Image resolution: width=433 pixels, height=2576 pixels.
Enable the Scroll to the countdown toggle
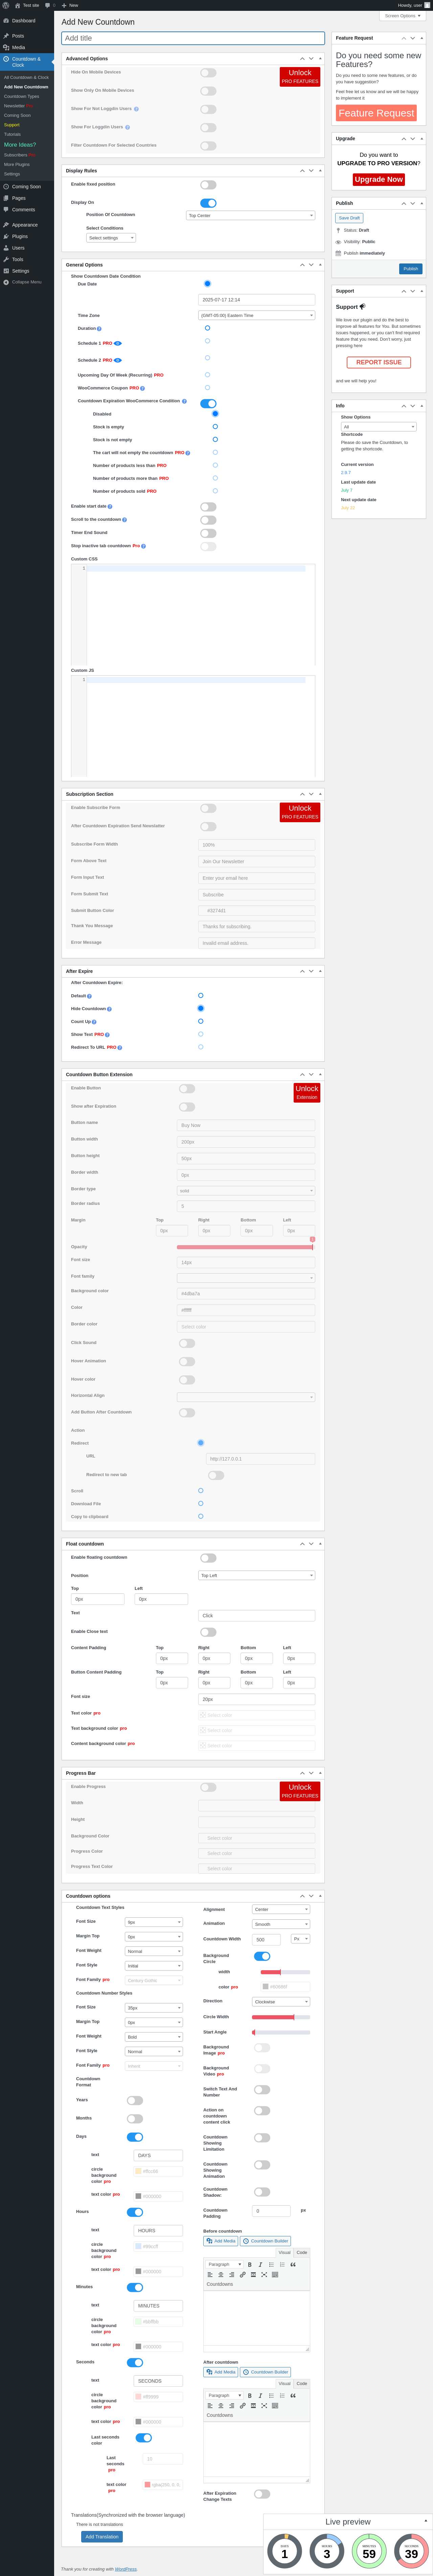tap(208, 520)
